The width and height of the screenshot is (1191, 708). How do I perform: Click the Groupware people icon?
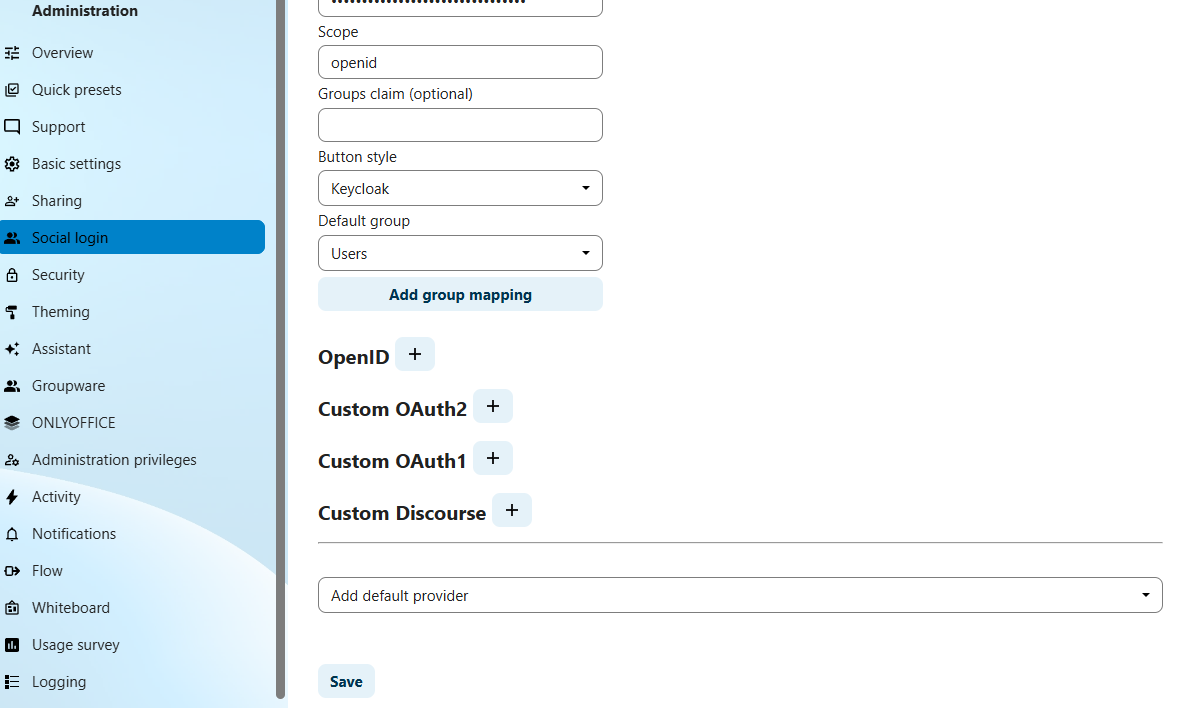tap(12, 386)
